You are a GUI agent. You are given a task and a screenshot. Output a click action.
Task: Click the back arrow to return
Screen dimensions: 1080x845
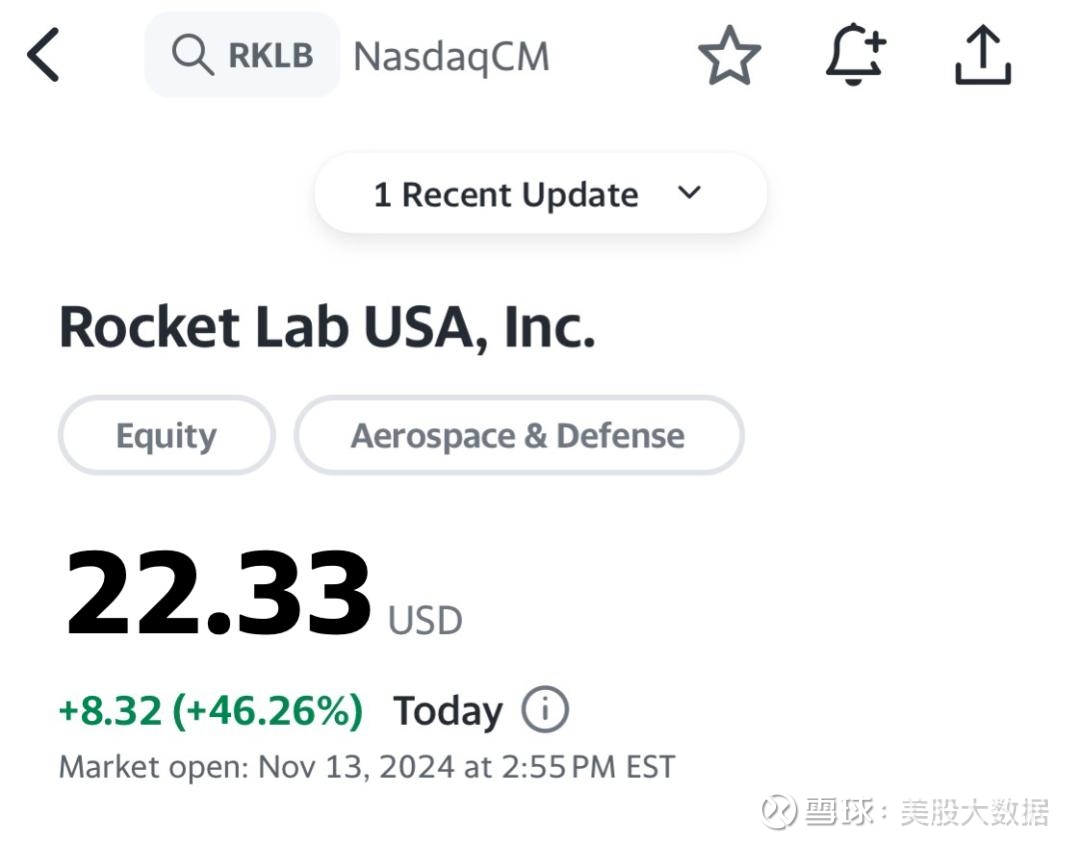[x=42, y=55]
